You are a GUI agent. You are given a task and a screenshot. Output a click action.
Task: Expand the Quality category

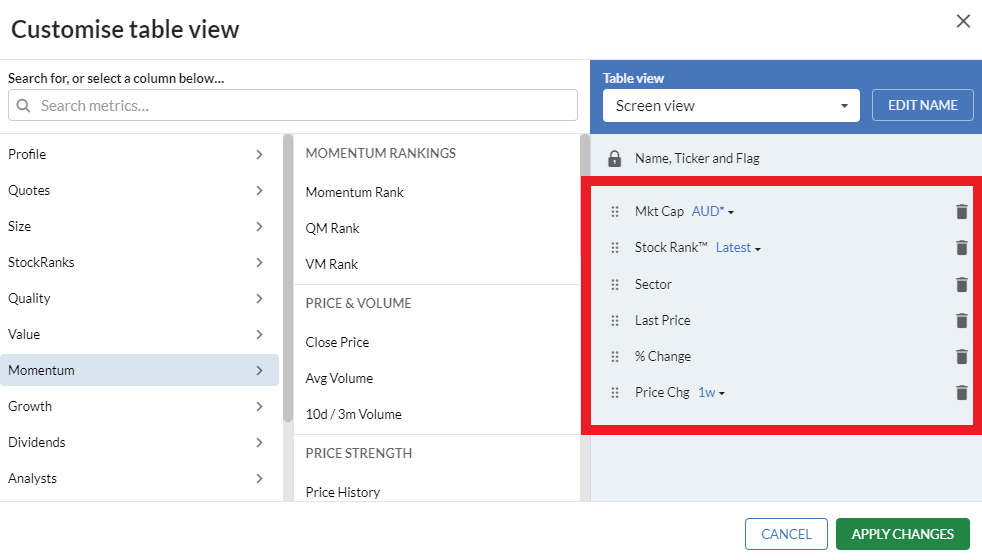137,298
